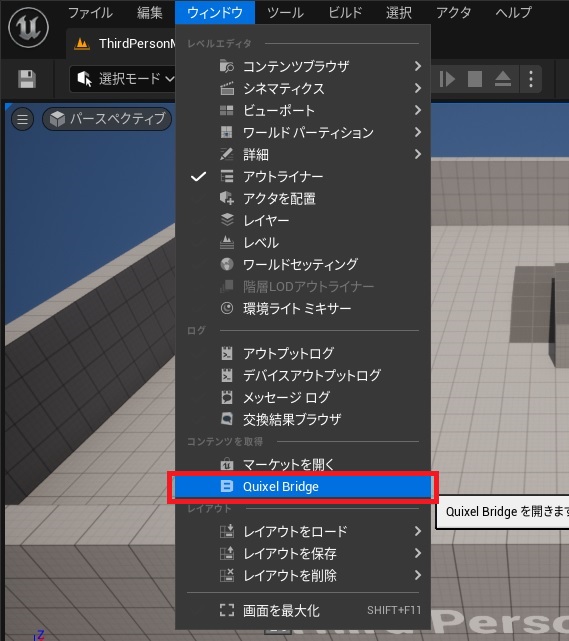The height and width of the screenshot is (641, 569).
Task: Click the 画面を最大化 fullscreen icon
Action: click(x=227, y=610)
